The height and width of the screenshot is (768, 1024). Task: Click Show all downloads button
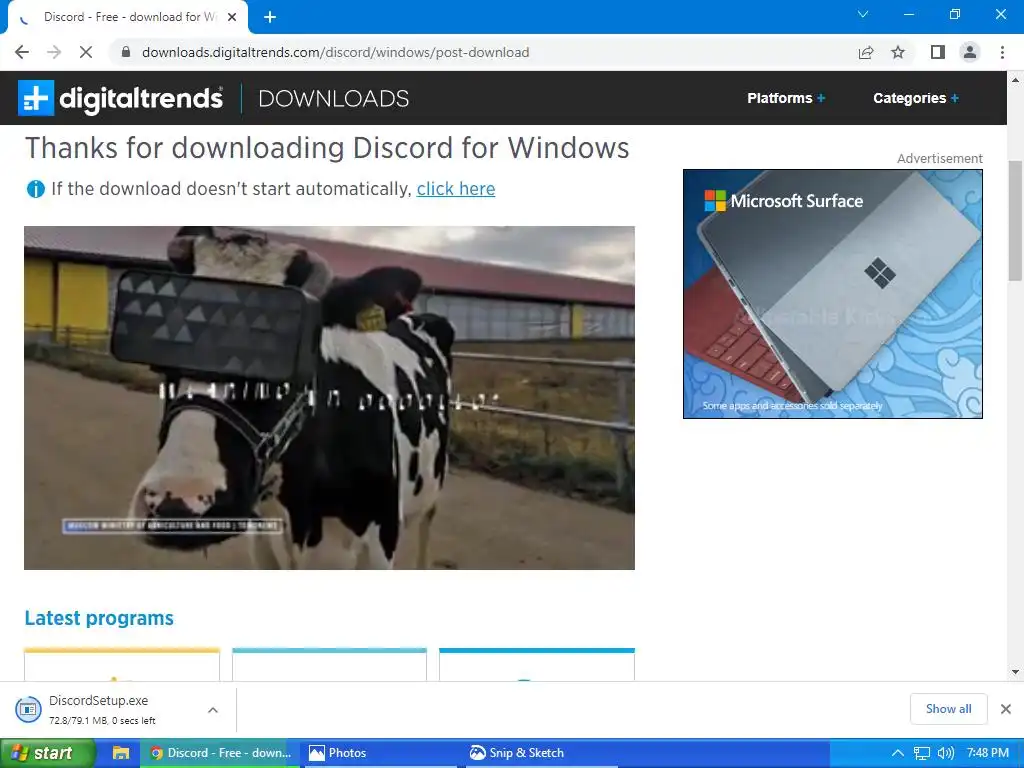click(x=948, y=709)
